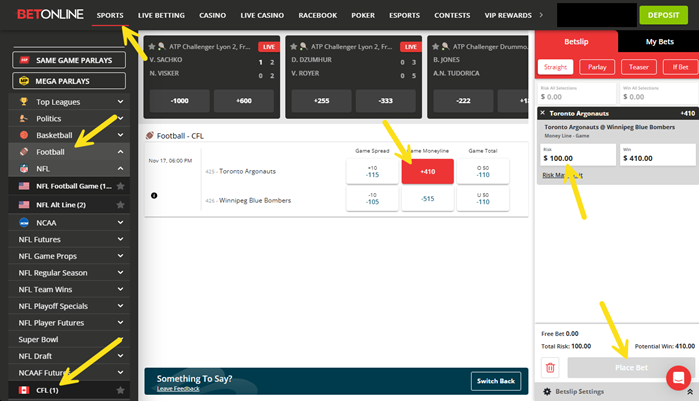
Task: Favorite the Sachko vs Visker match star
Action: pos(151,46)
